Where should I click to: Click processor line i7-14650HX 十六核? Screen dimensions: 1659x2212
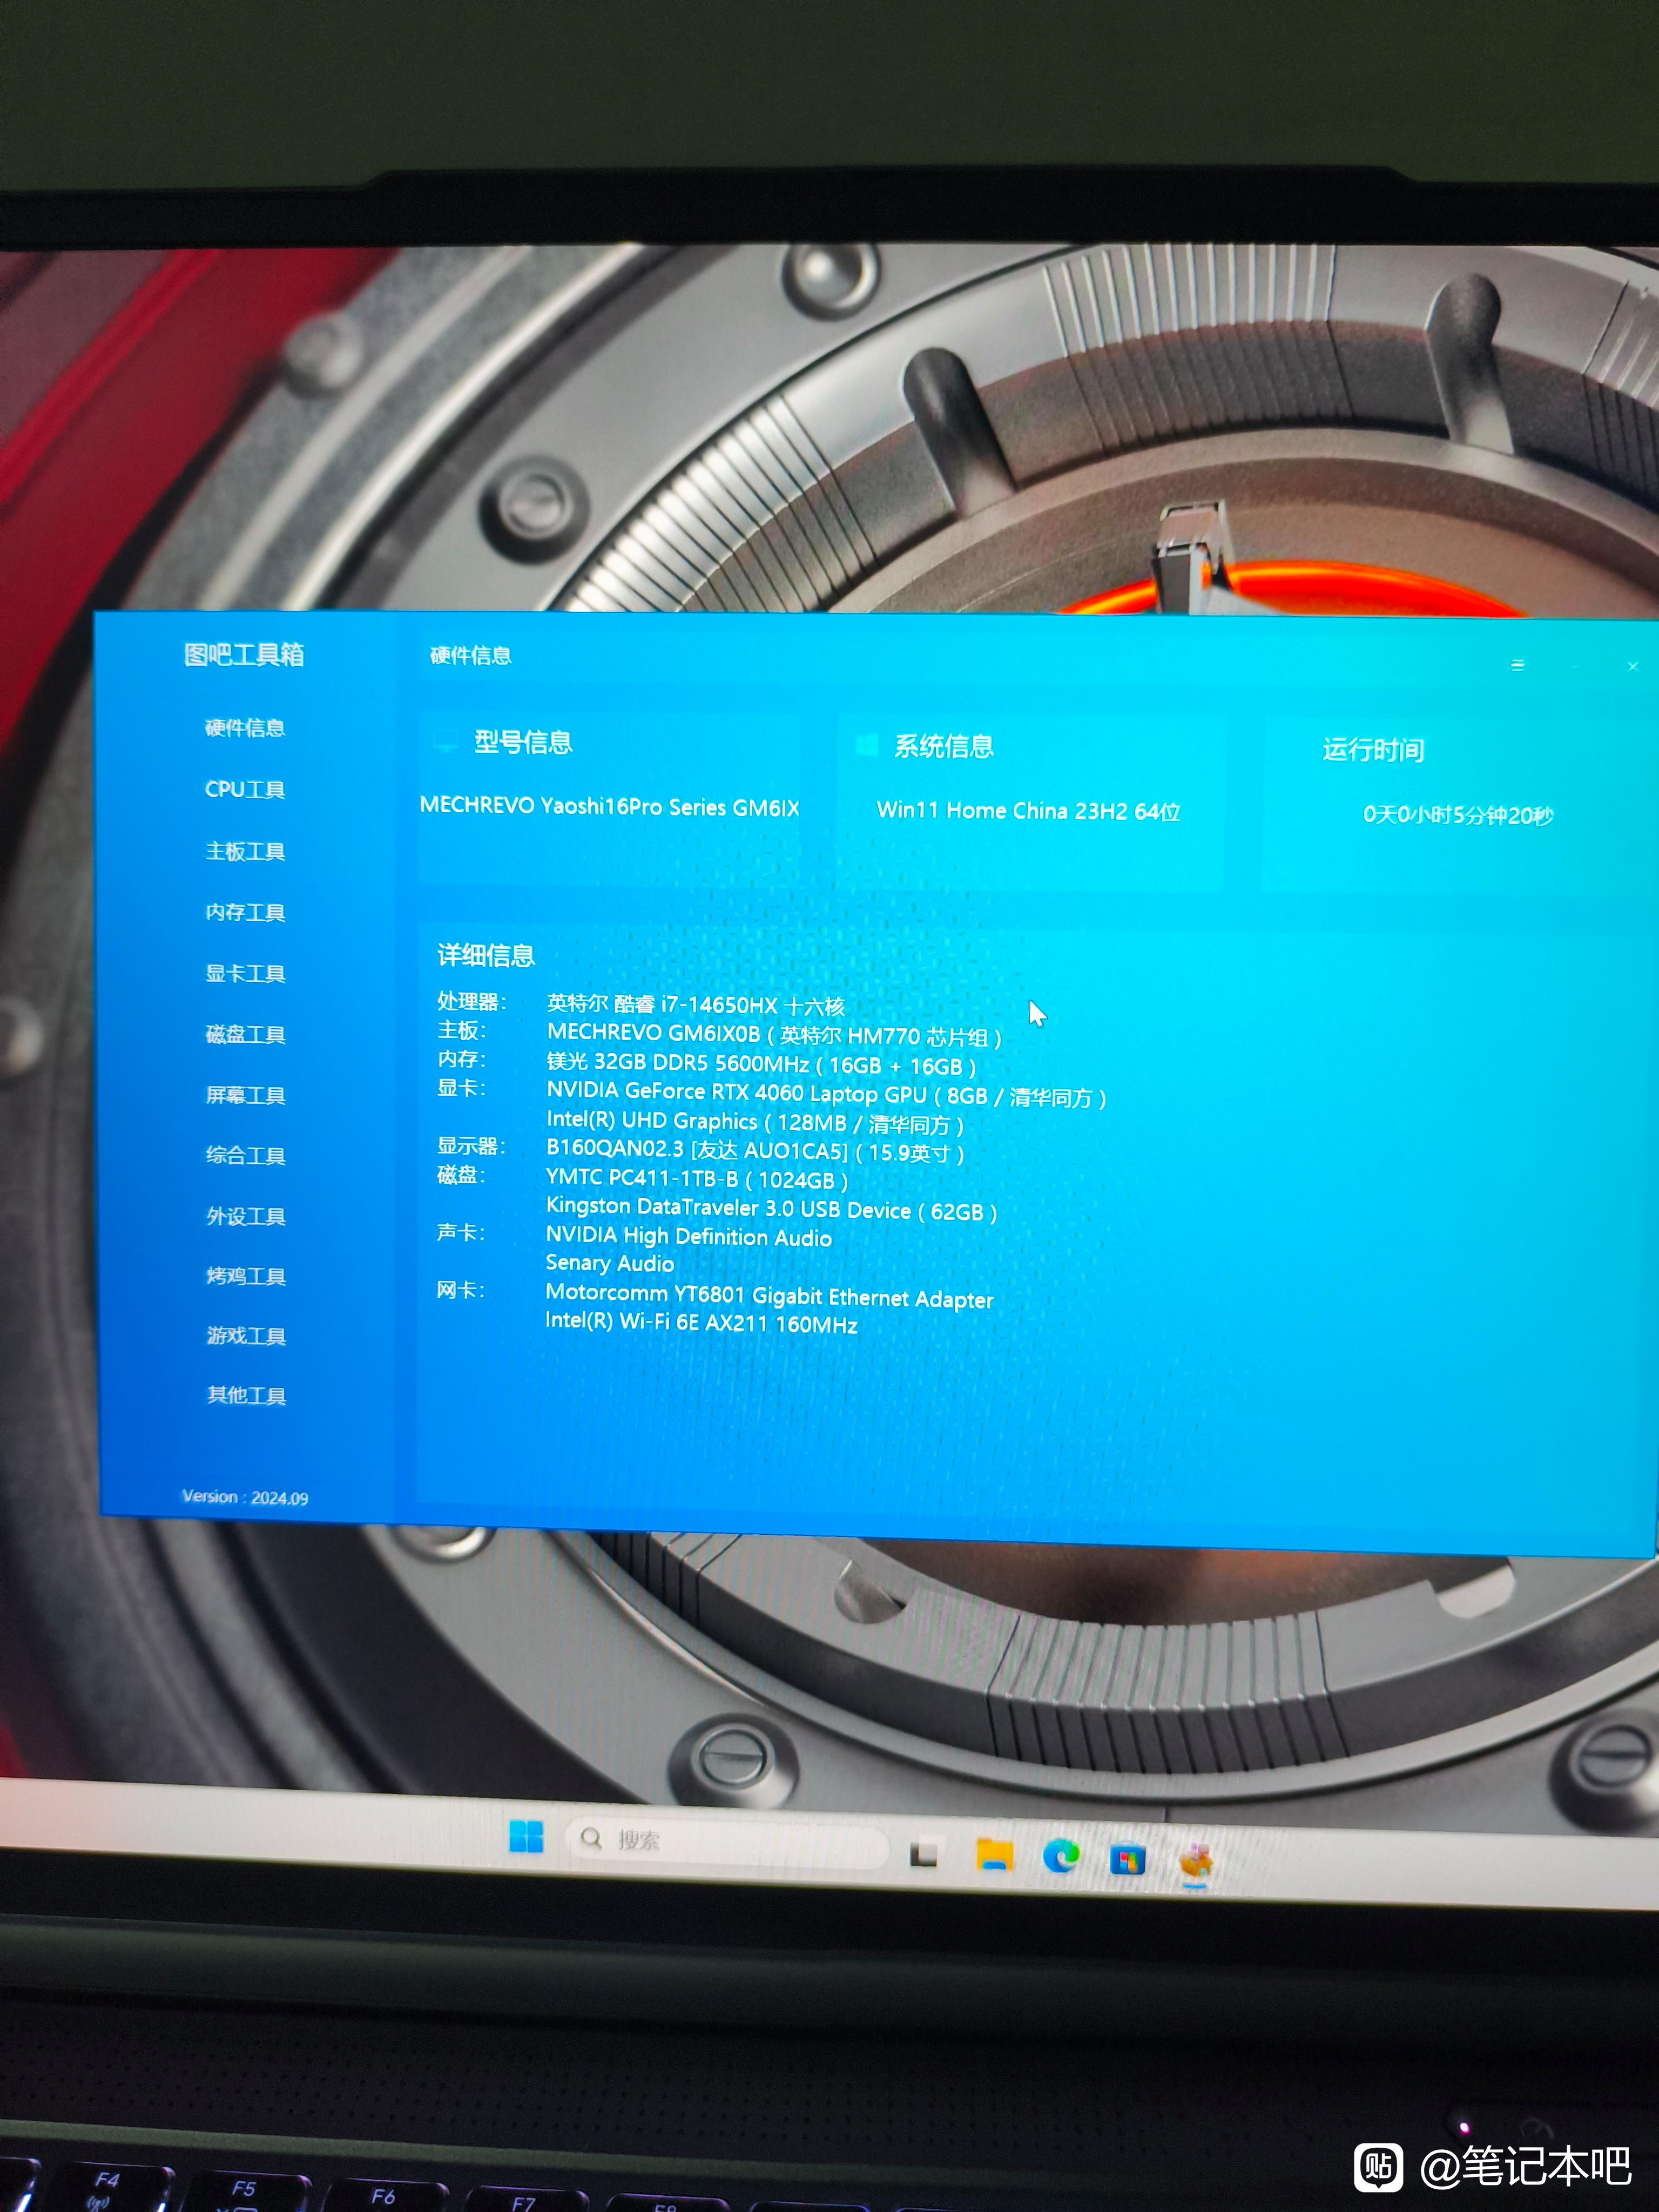(x=695, y=1005)
